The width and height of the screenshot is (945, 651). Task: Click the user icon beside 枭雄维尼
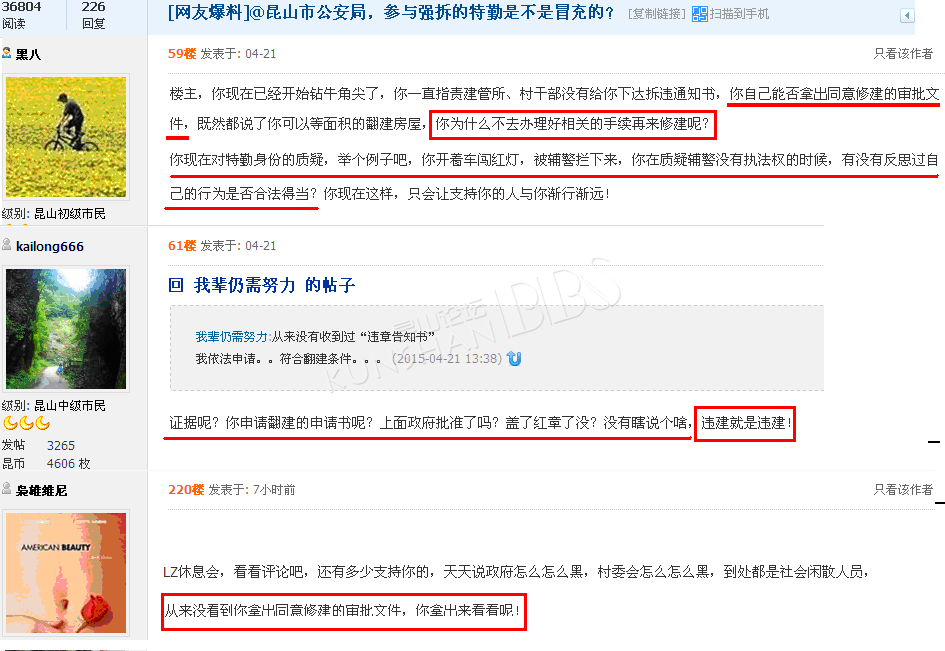(x=7, y=489)
